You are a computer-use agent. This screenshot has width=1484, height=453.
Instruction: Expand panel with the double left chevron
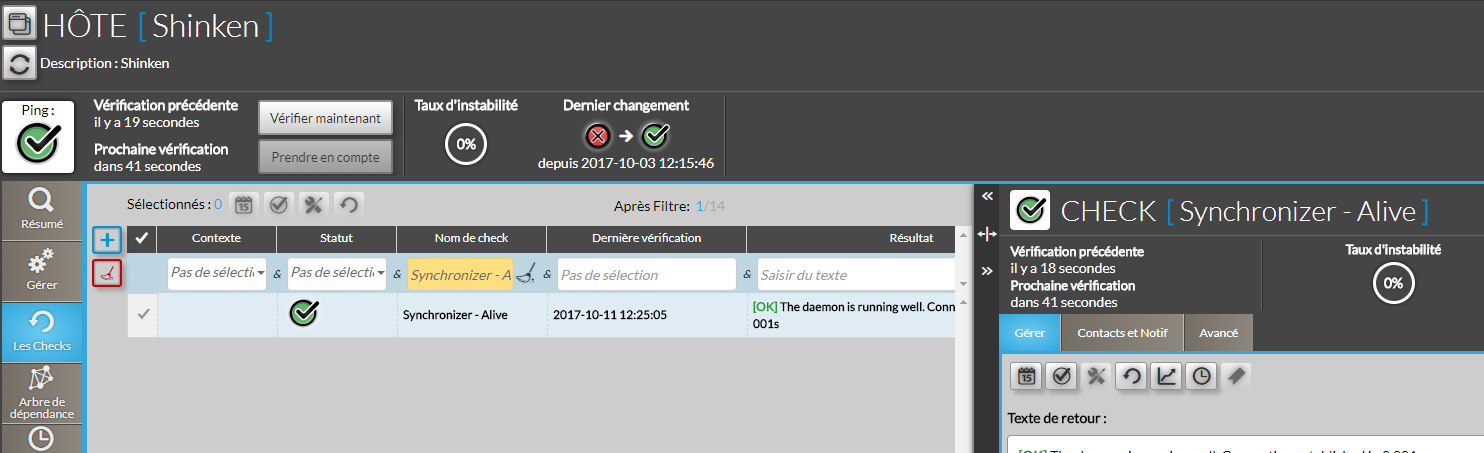coord(986,197)
